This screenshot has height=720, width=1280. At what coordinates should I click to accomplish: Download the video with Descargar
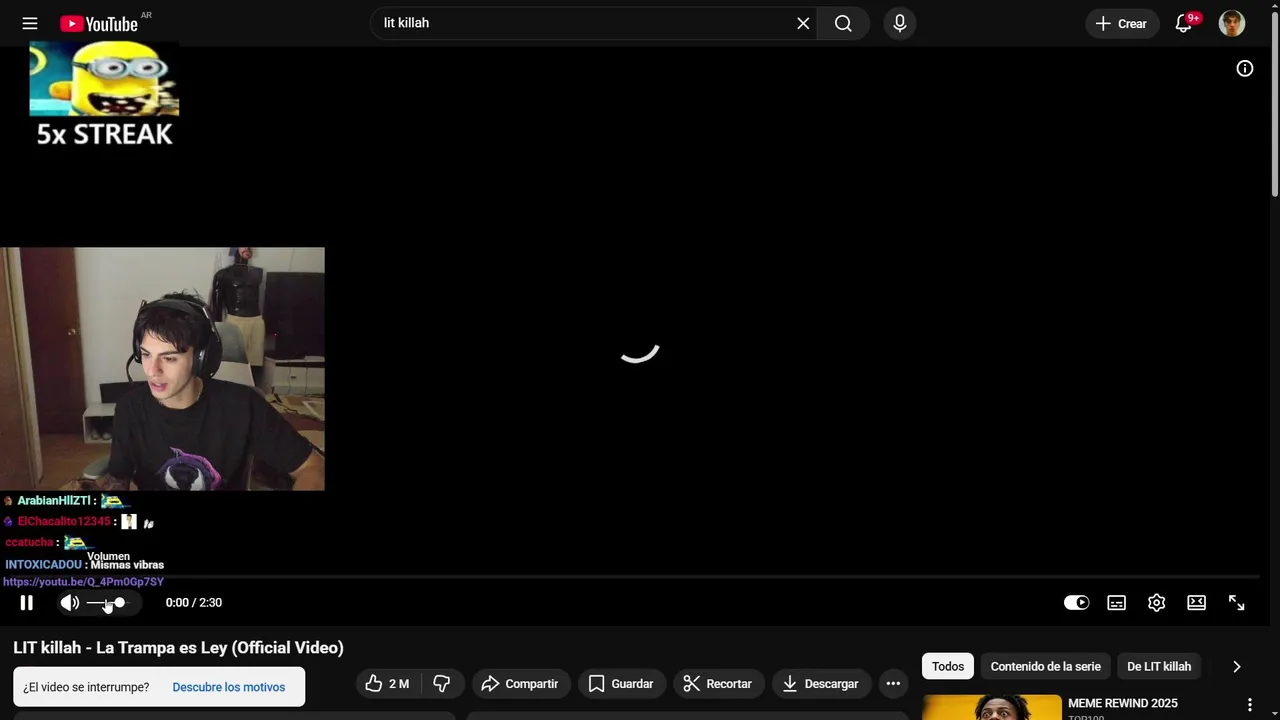coord(820,684)
